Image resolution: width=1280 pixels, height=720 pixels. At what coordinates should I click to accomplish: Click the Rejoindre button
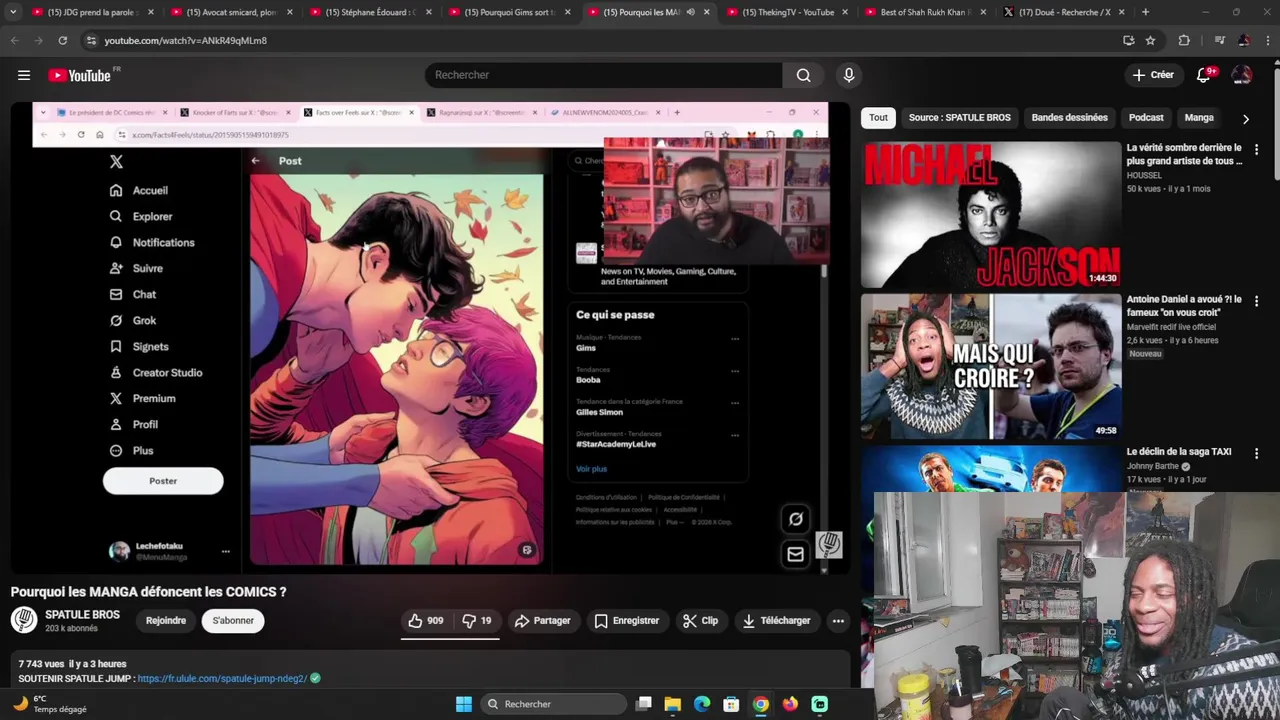point(166,621)
